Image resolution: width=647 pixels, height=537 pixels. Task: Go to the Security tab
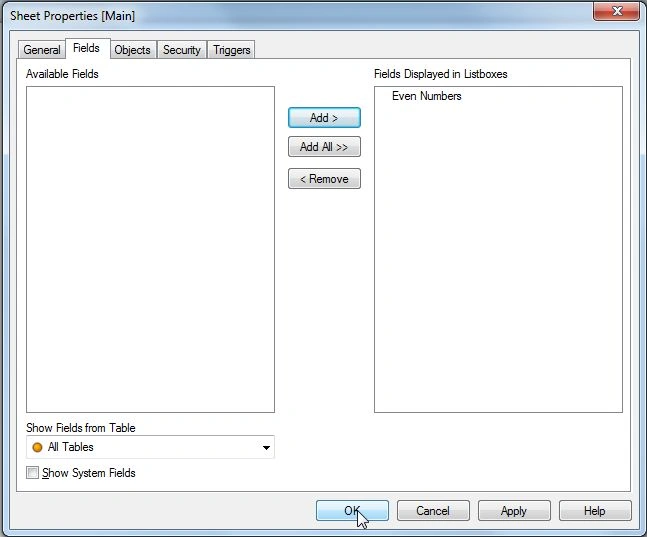tap(182, 50)
